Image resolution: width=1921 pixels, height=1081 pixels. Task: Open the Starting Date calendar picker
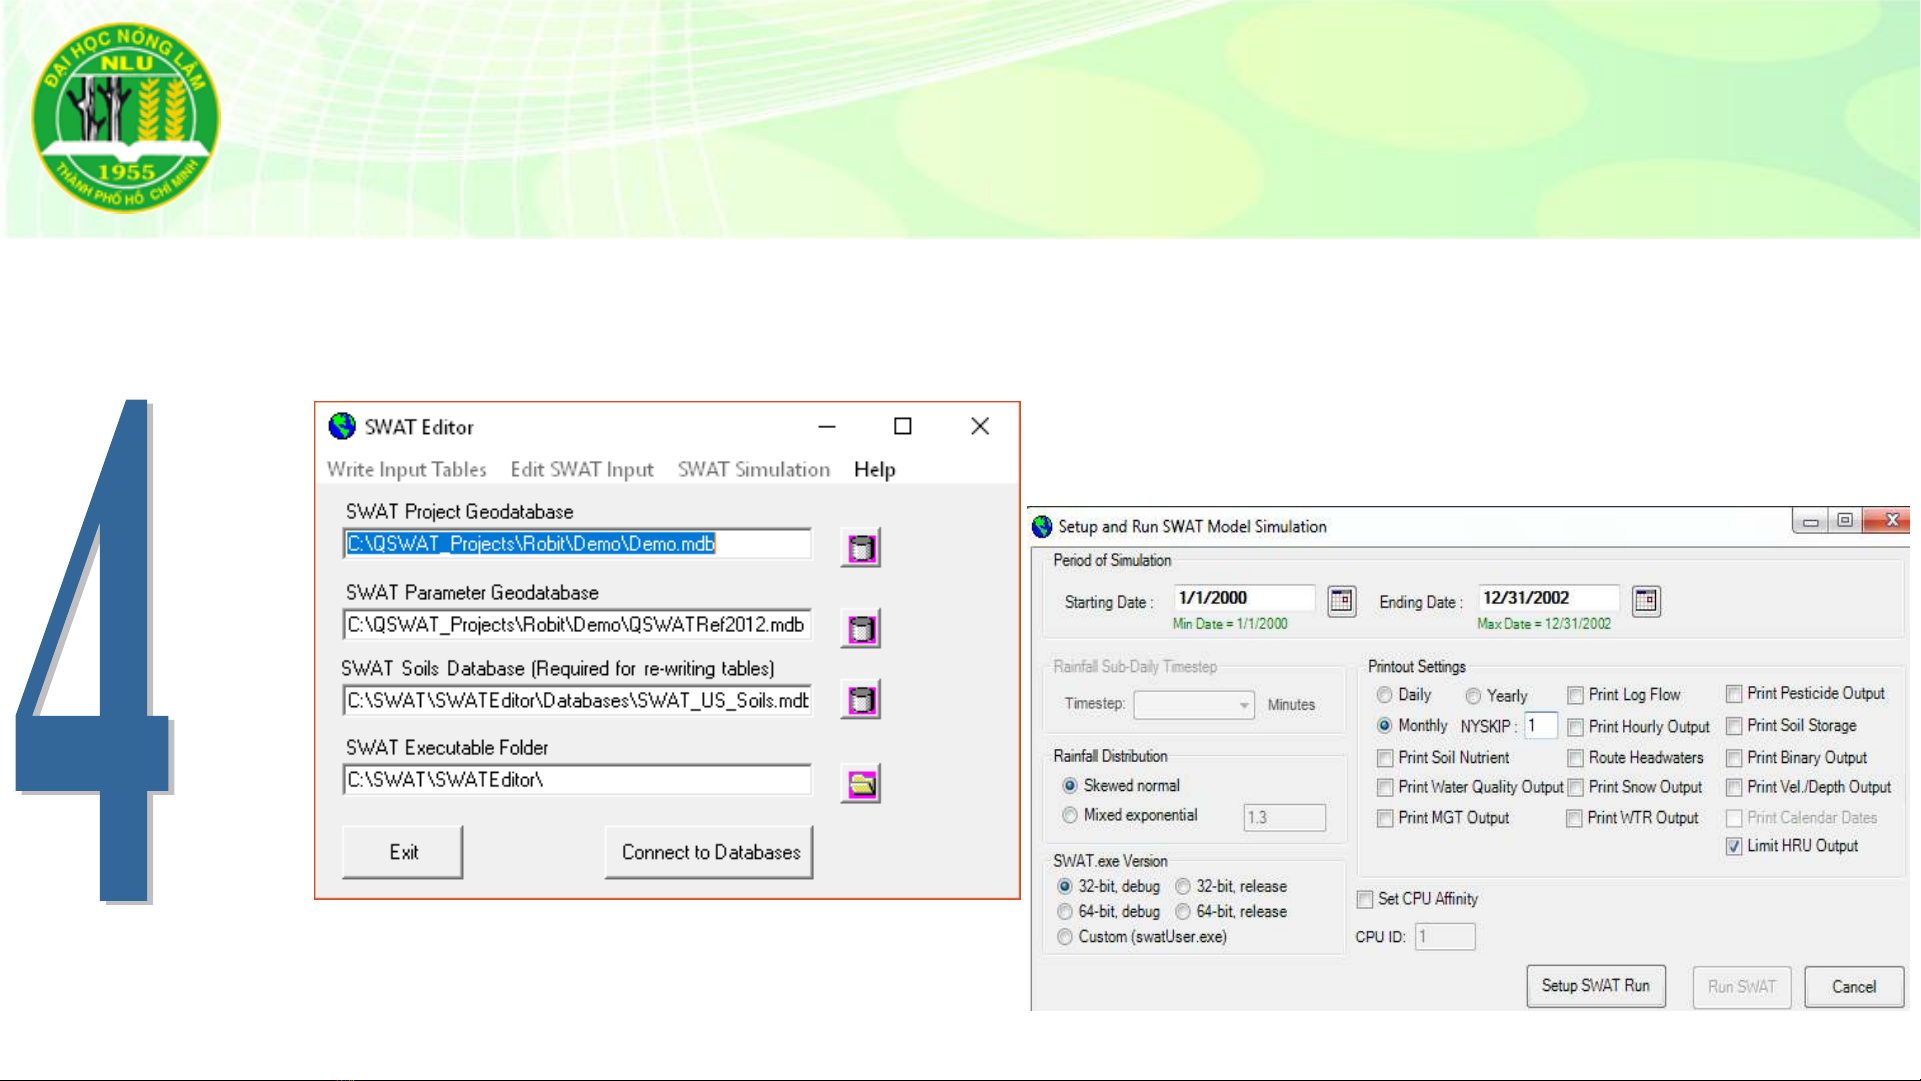(1341, 601)
